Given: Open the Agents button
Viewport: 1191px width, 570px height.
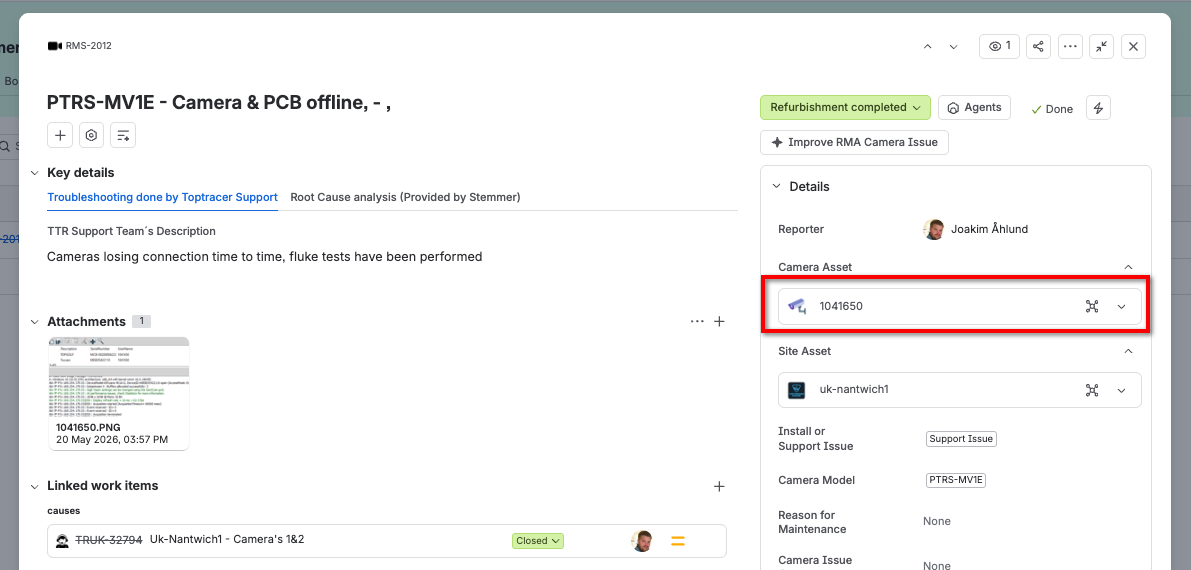Looking at the screenshot, I should [975, 108].
